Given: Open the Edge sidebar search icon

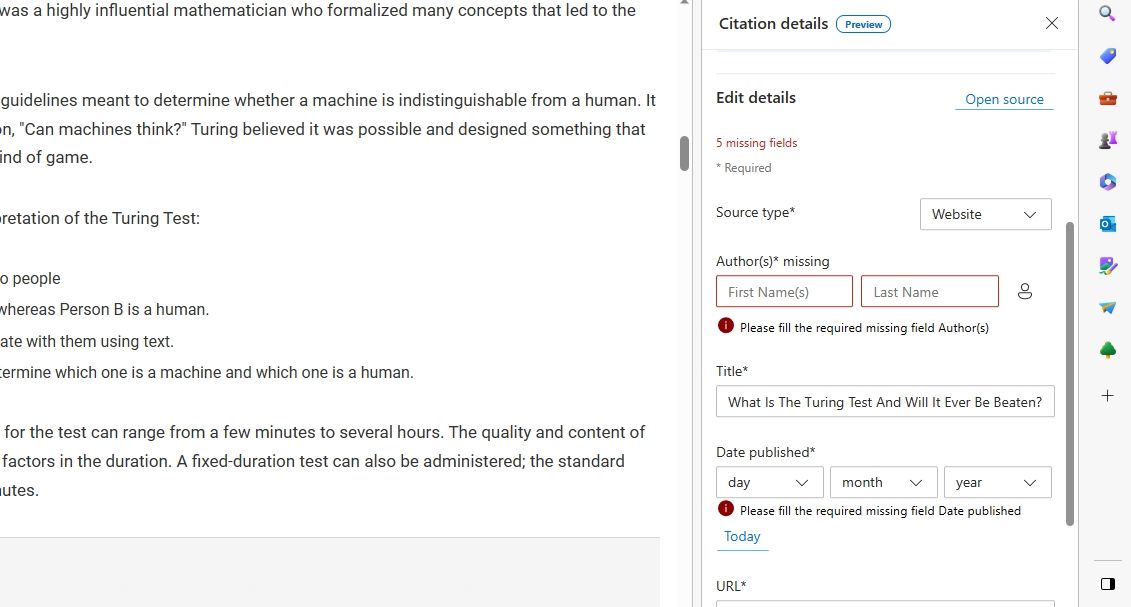Looking at the screenshot, I should (1107, 13).
